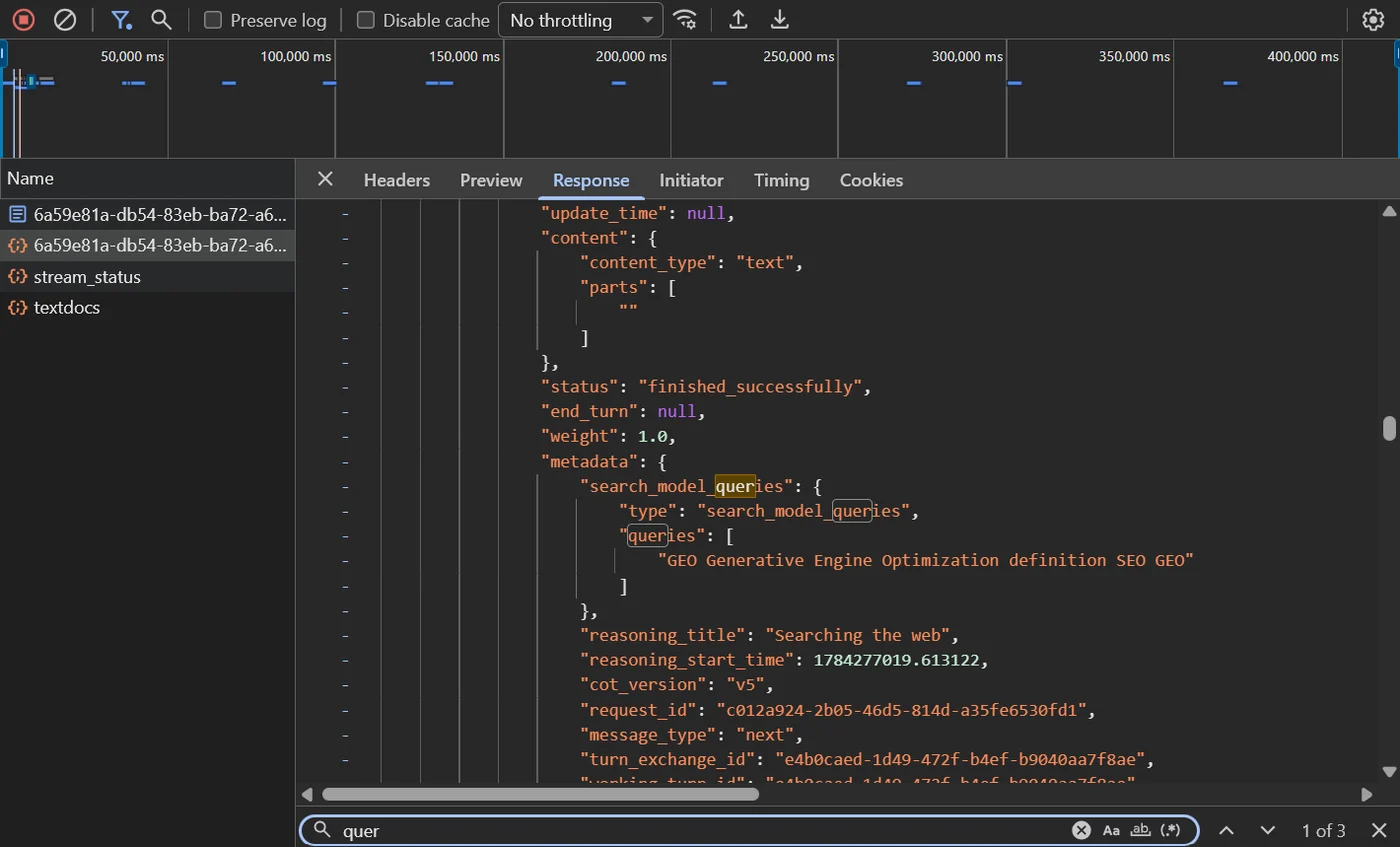This screenshot has height=847, width=1400.
Task: Open the Initiator tab
Action: tap(691, 180)
